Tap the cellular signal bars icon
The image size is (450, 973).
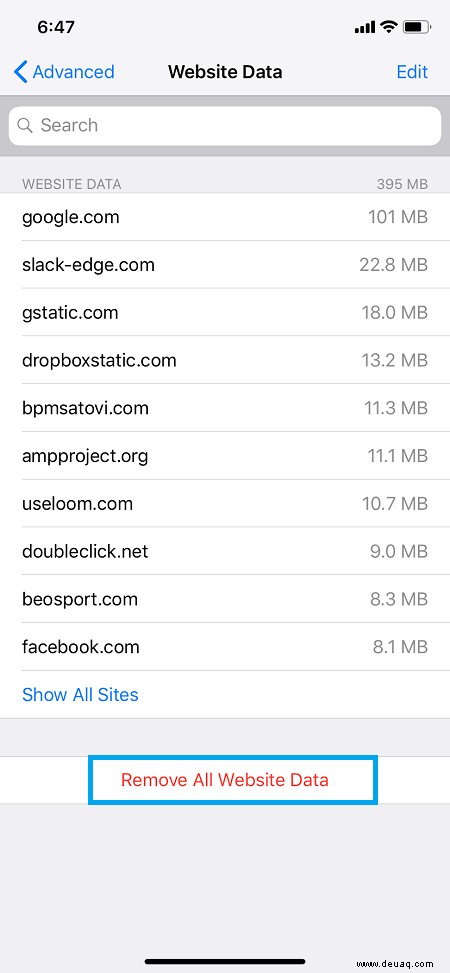pos(365,27)
